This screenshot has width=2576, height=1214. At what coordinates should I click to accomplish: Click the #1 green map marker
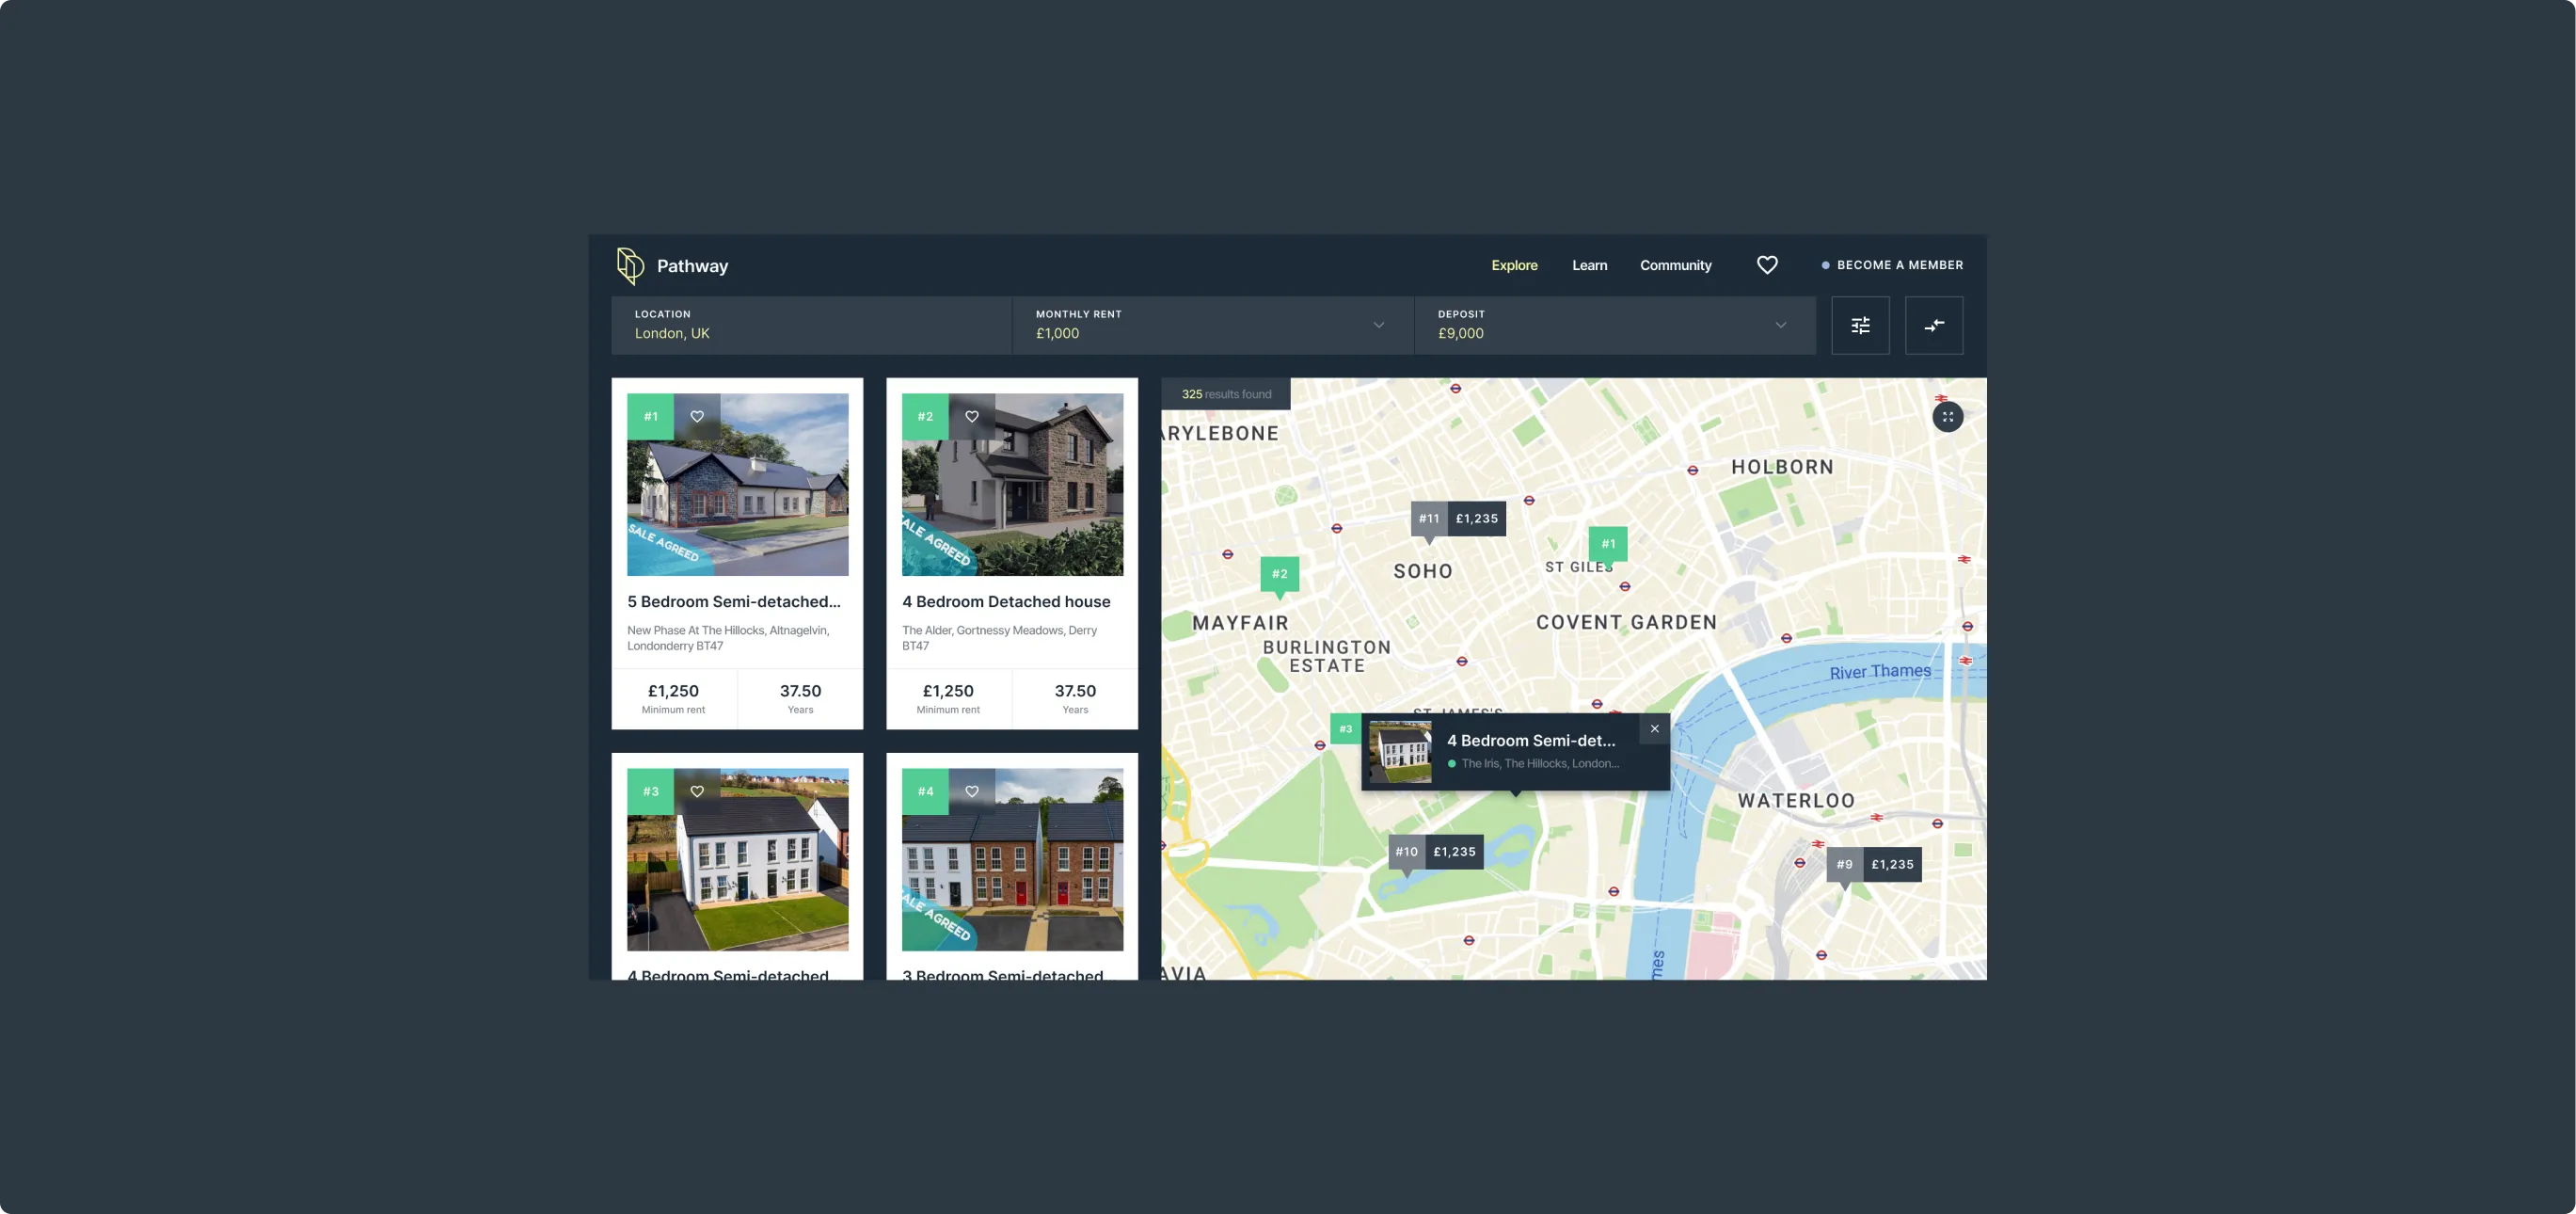pyautogui.click(x=1608, y=544)
